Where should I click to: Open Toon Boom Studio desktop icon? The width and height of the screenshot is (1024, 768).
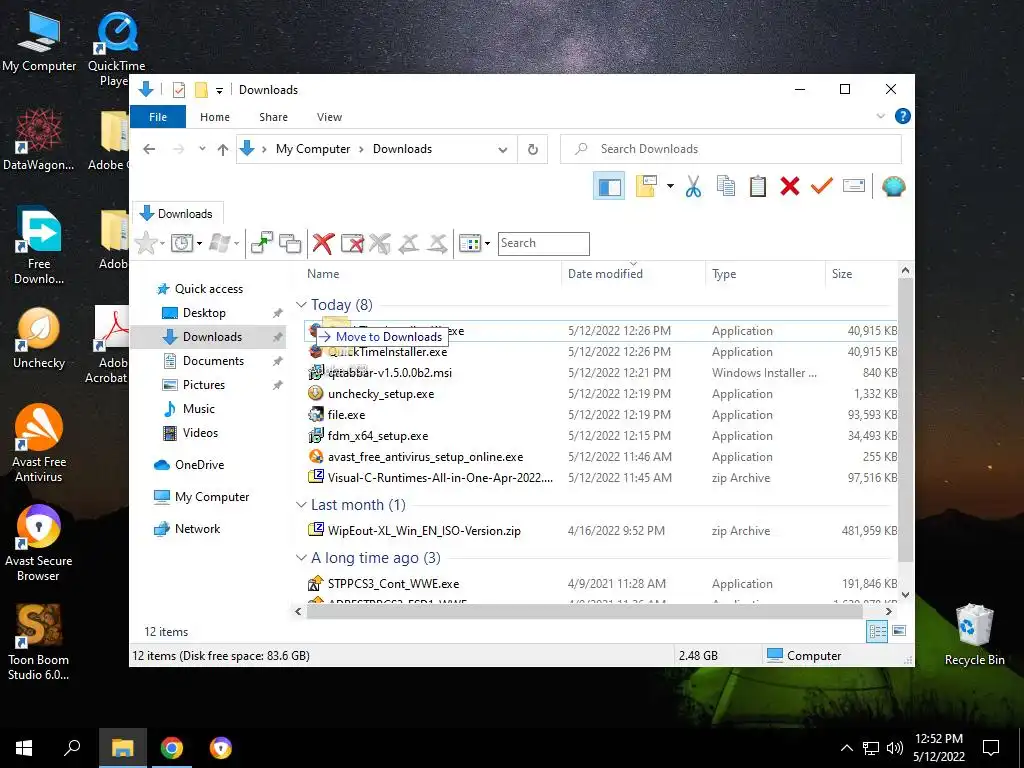click(39, 642)
